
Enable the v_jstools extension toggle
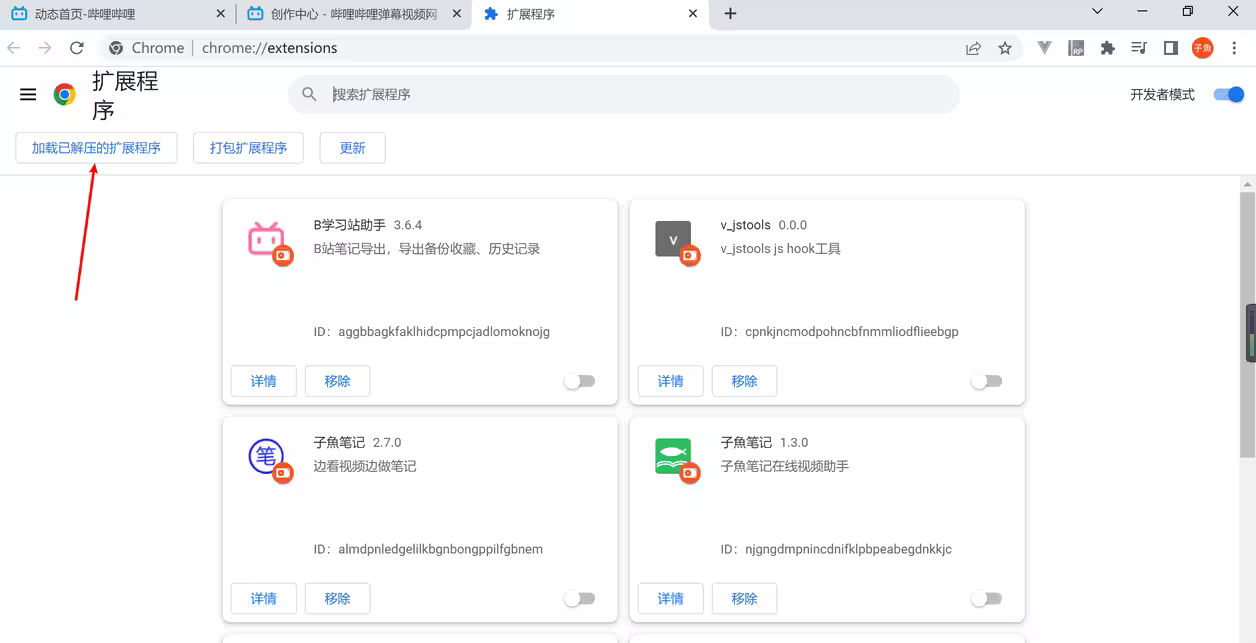click(986, 381)
